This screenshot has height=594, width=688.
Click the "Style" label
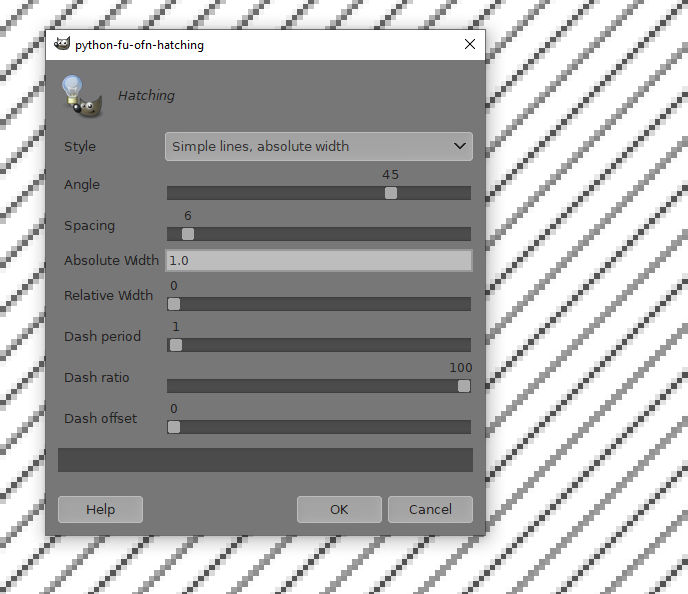coord(80,147)
